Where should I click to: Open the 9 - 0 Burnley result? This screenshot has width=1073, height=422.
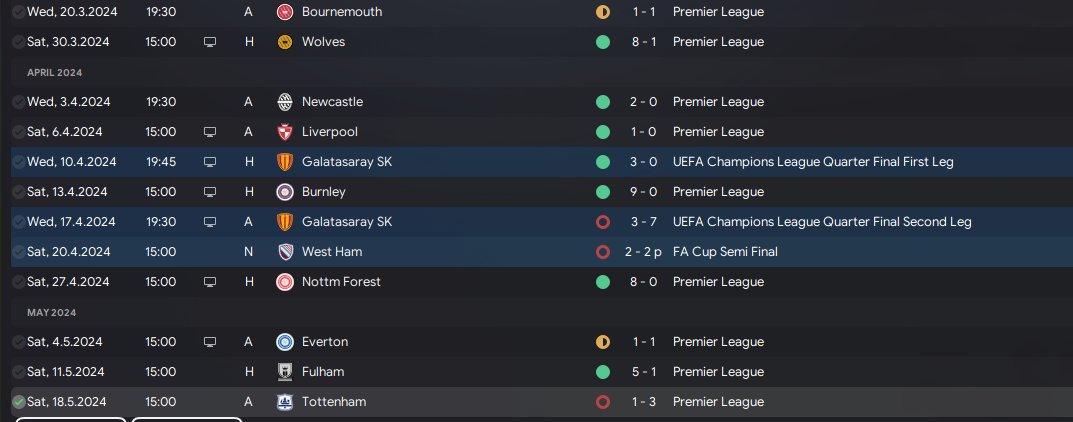pyautogui.click(x=644, y=192)
